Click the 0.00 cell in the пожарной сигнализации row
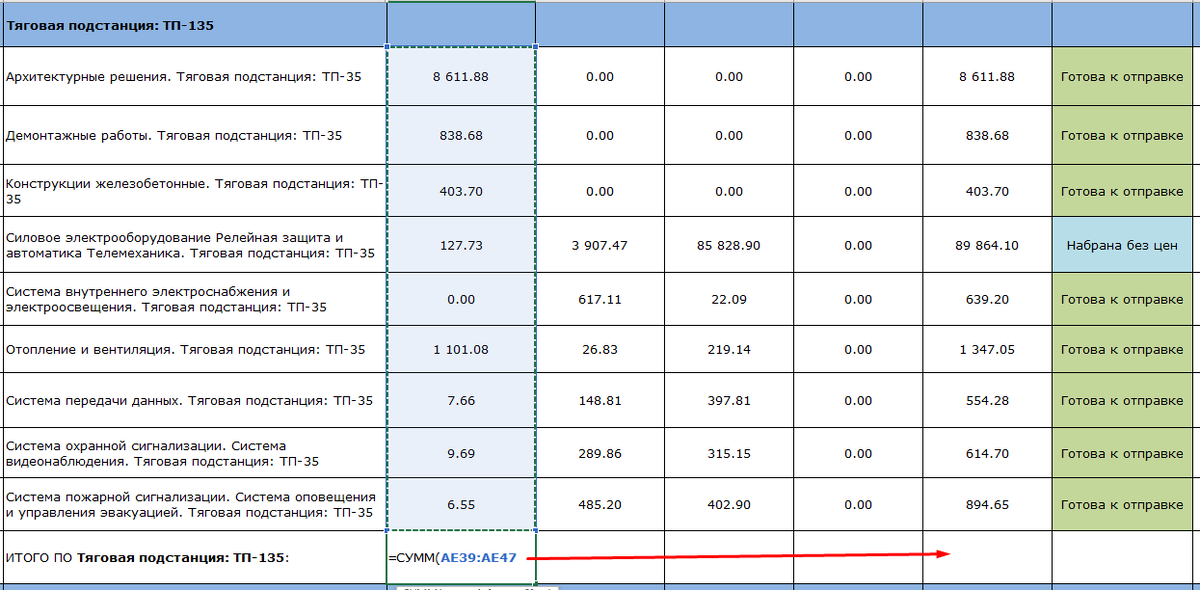 point(858,504)
